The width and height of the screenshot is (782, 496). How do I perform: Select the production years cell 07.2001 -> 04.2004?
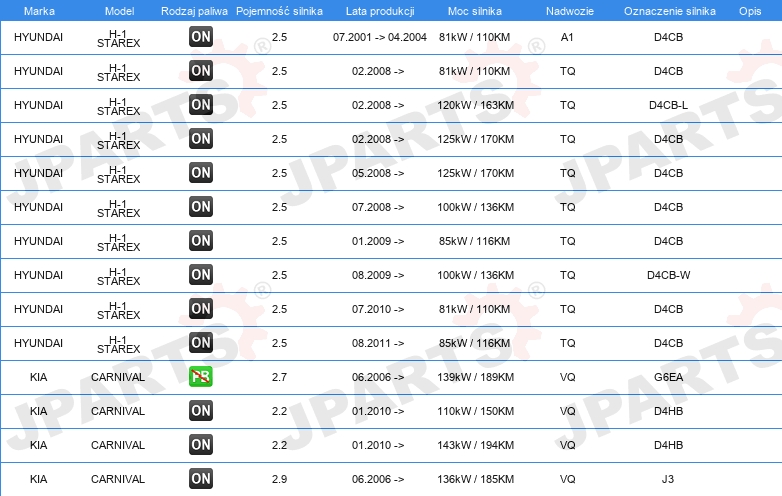[380, 37]
